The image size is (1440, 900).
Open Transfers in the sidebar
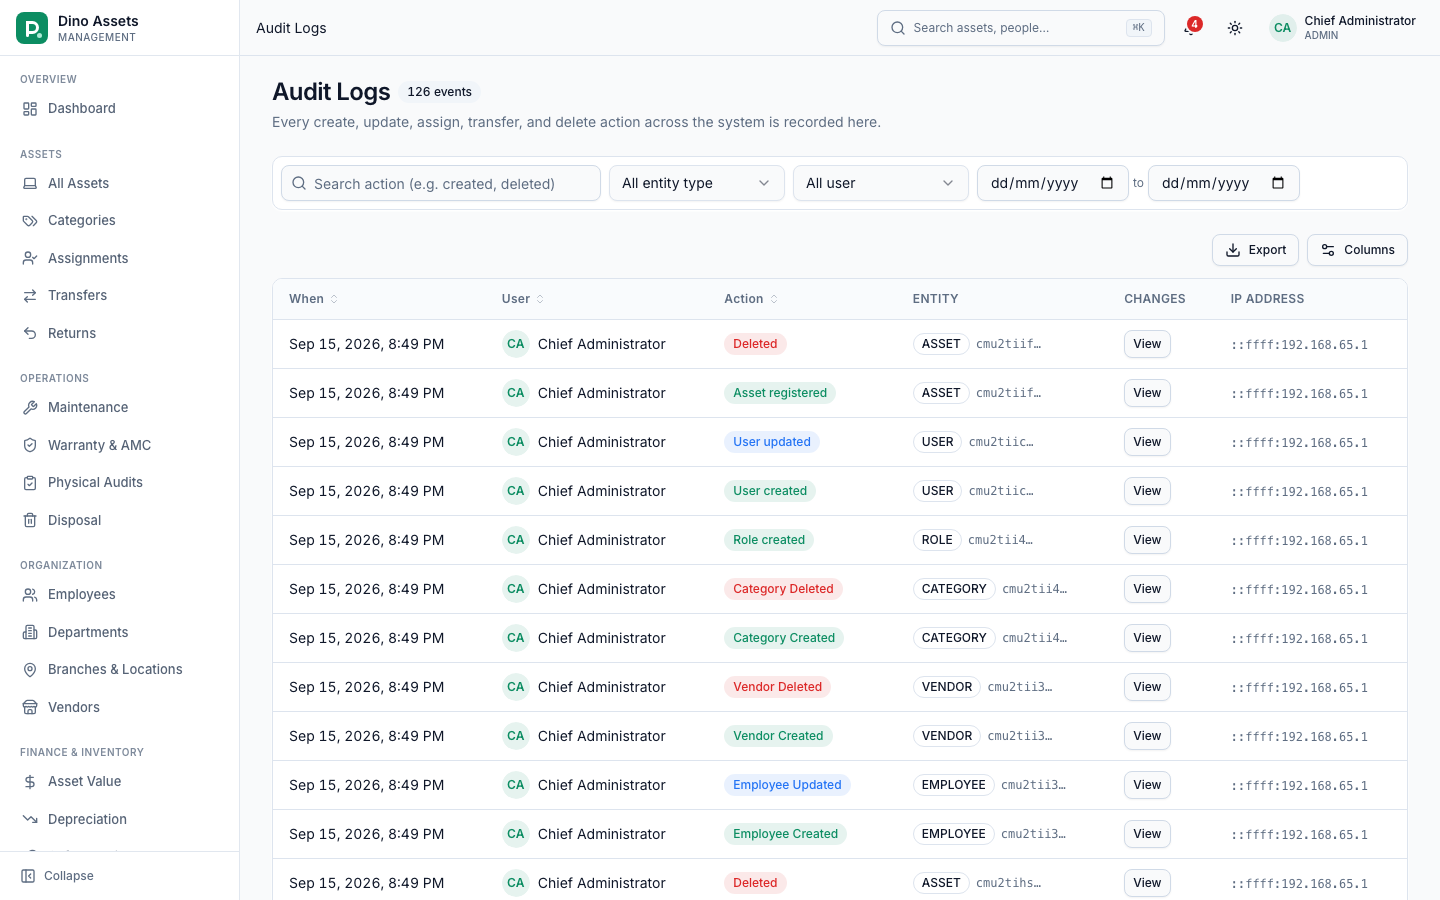pos(120,296)
